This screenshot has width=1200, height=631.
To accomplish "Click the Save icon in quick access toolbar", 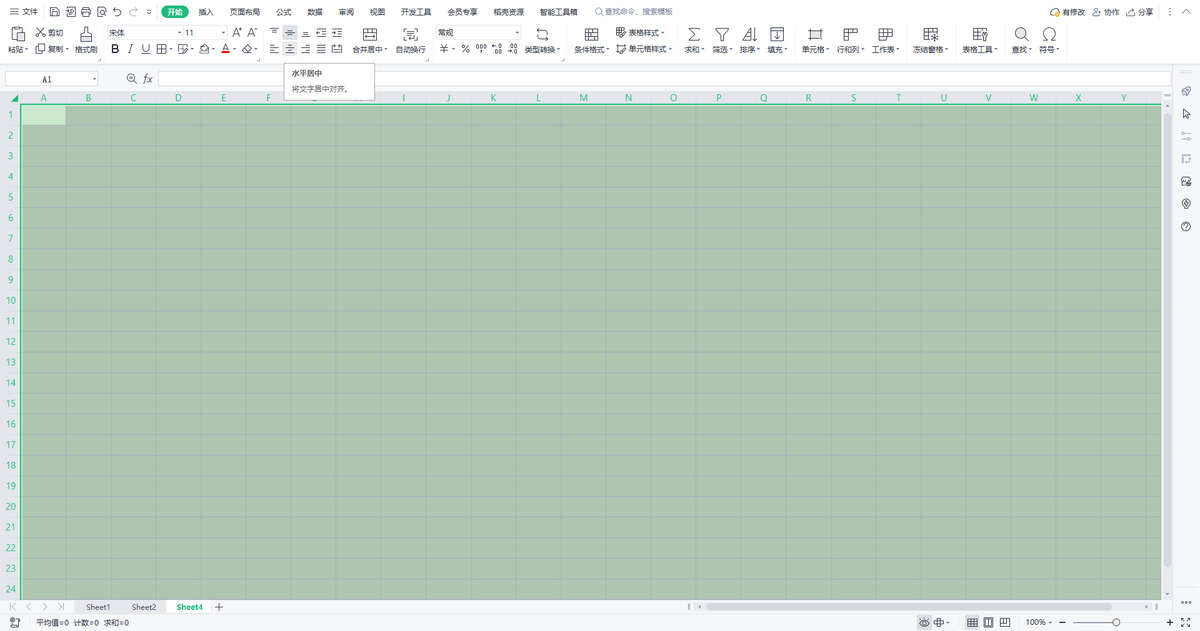I will click(x=54, y=12).
